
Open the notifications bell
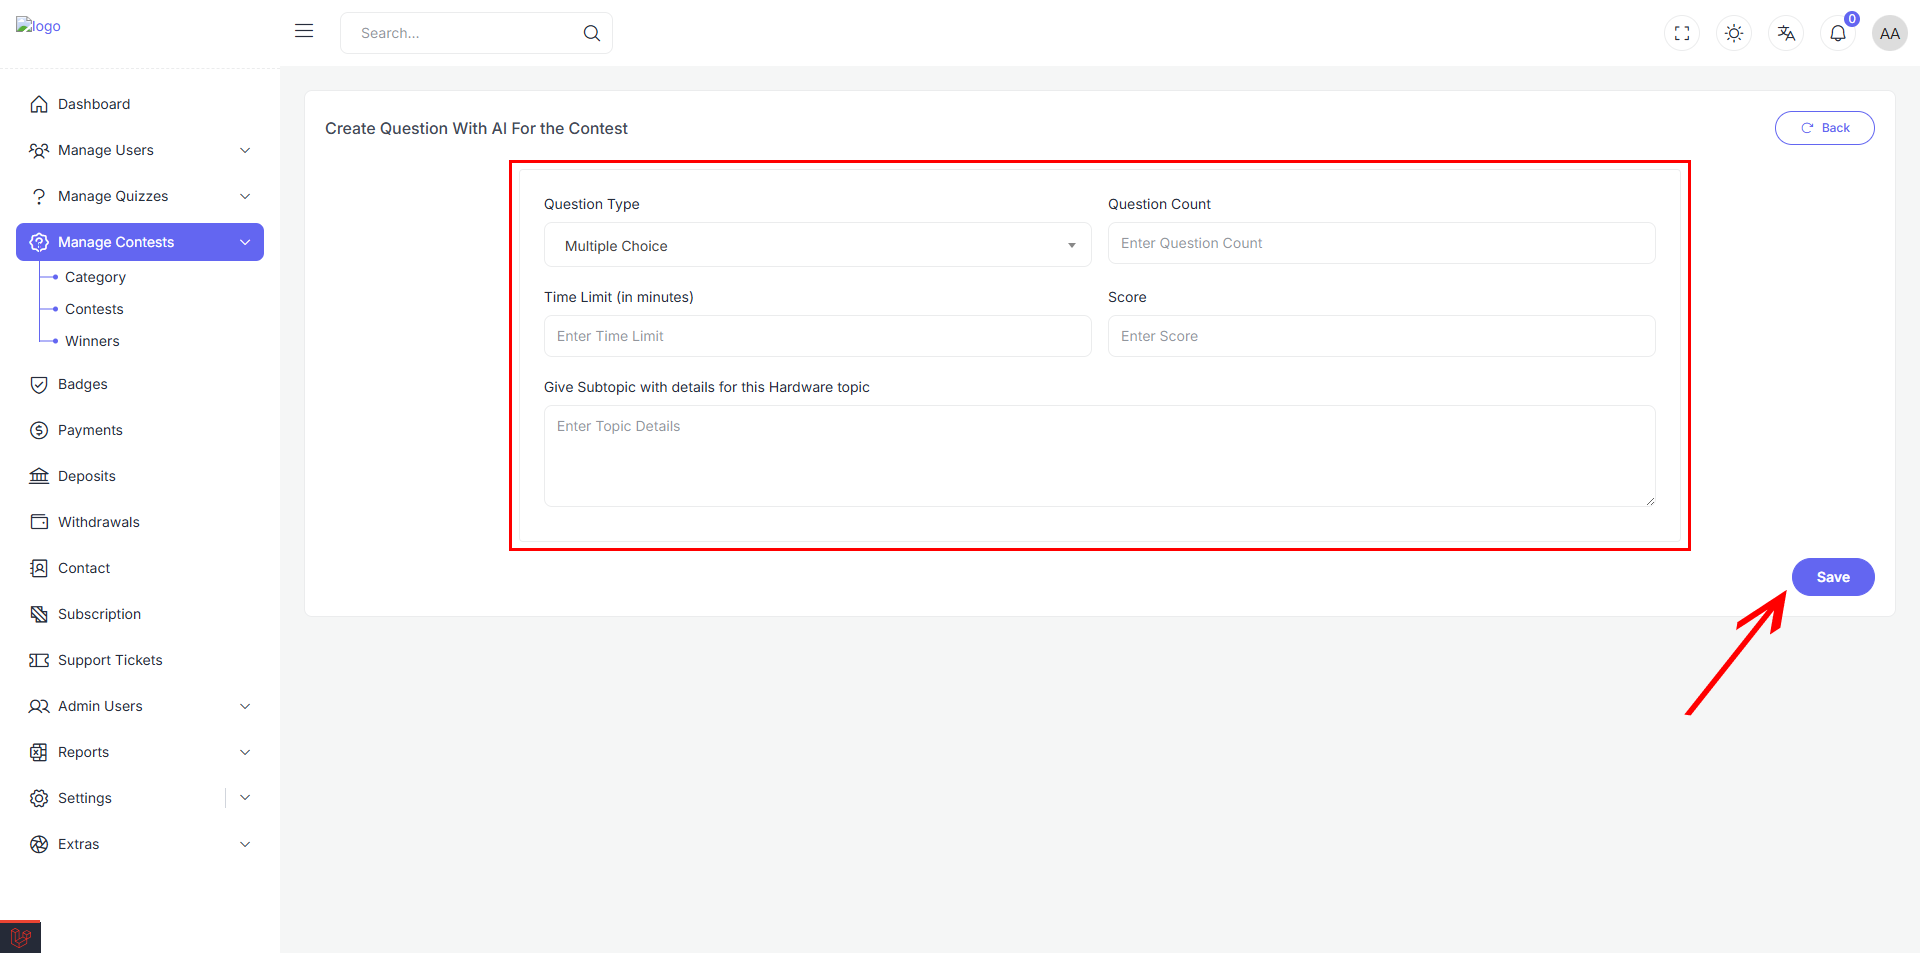pyautogui.click(x=1838, y=33)
